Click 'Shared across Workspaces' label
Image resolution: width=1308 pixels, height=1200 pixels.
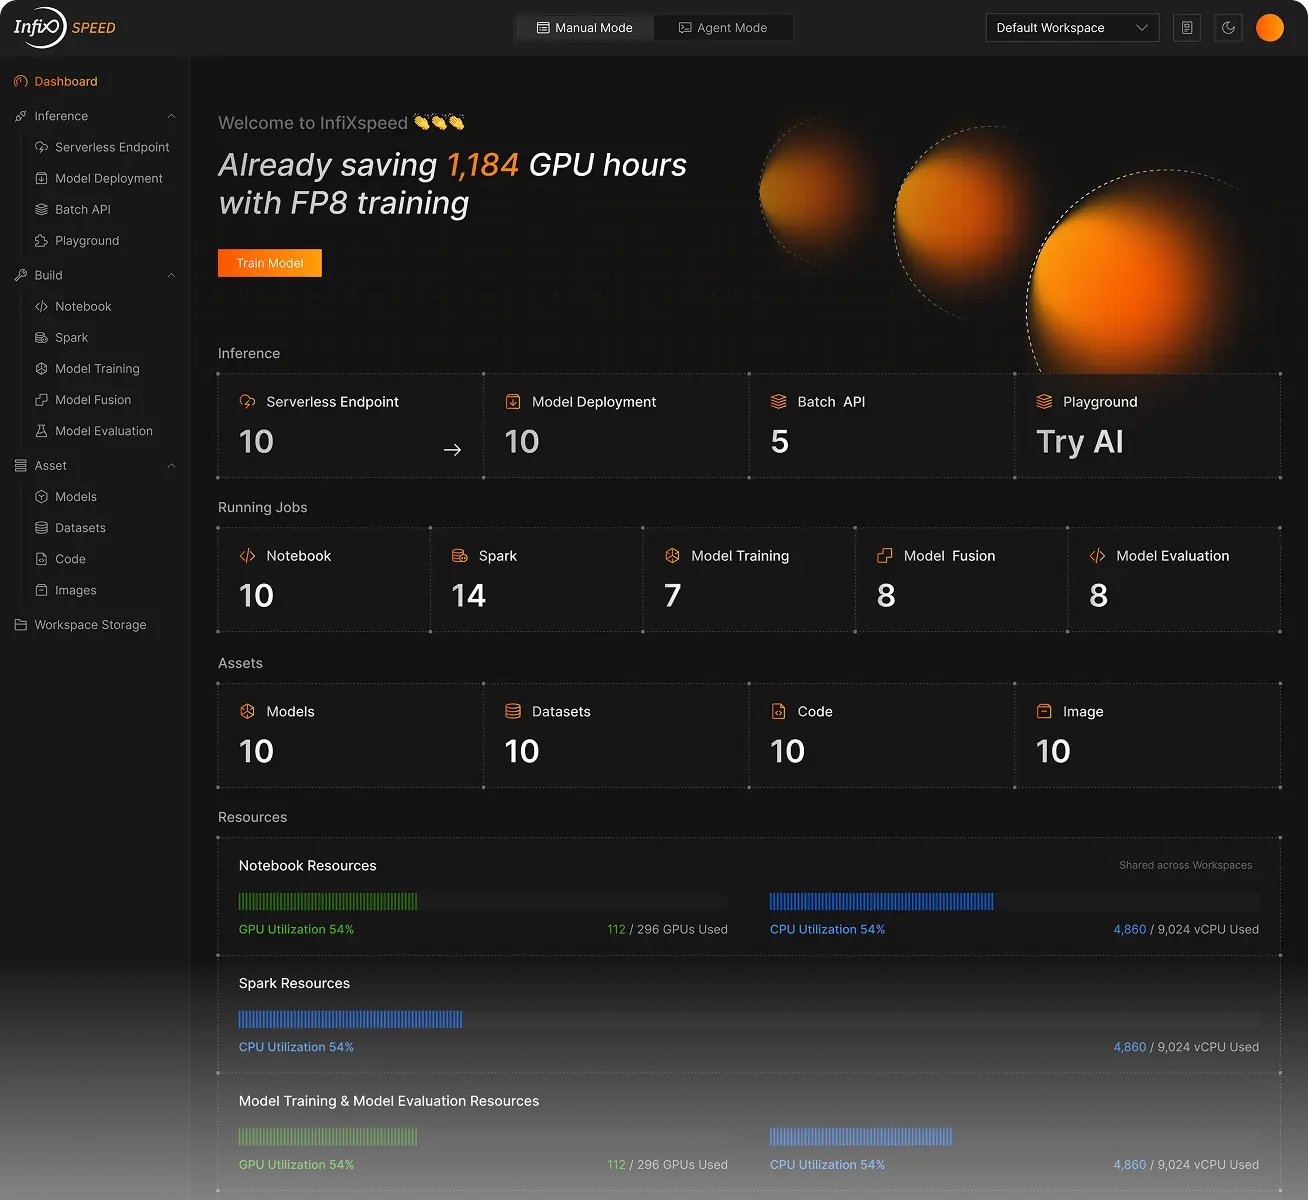point(1186,865)
